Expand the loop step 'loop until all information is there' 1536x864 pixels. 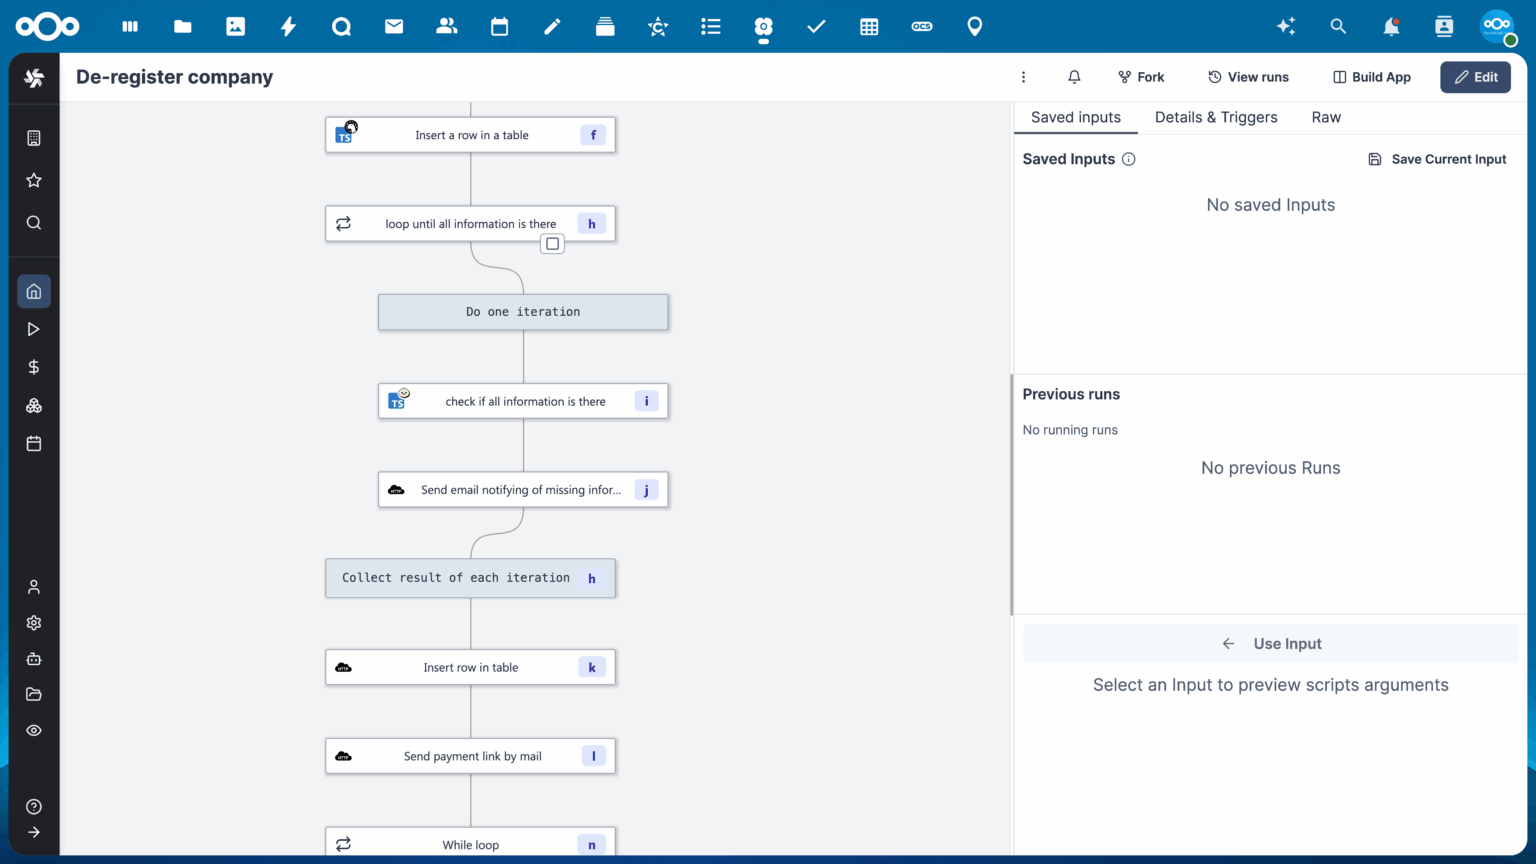552,243
